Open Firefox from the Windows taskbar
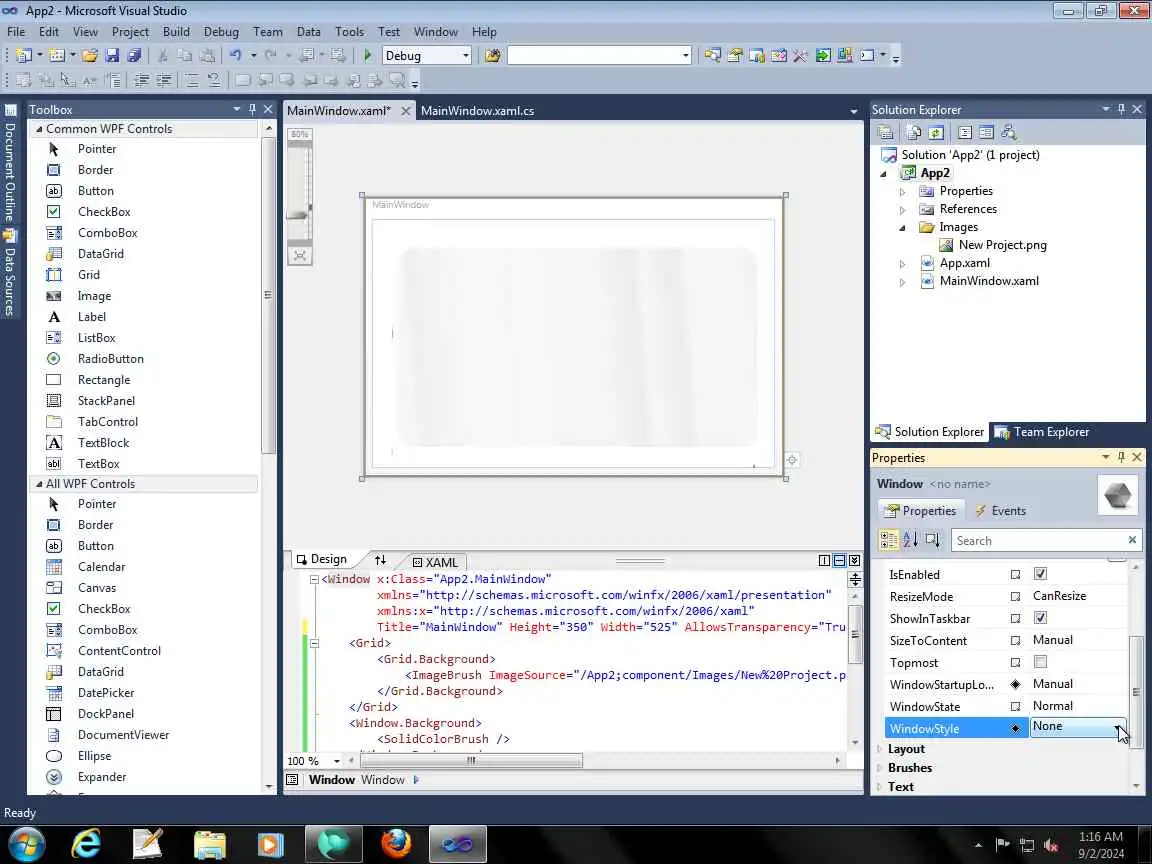Viewport: 1152px width, 864px height. (x=397, y=843)
